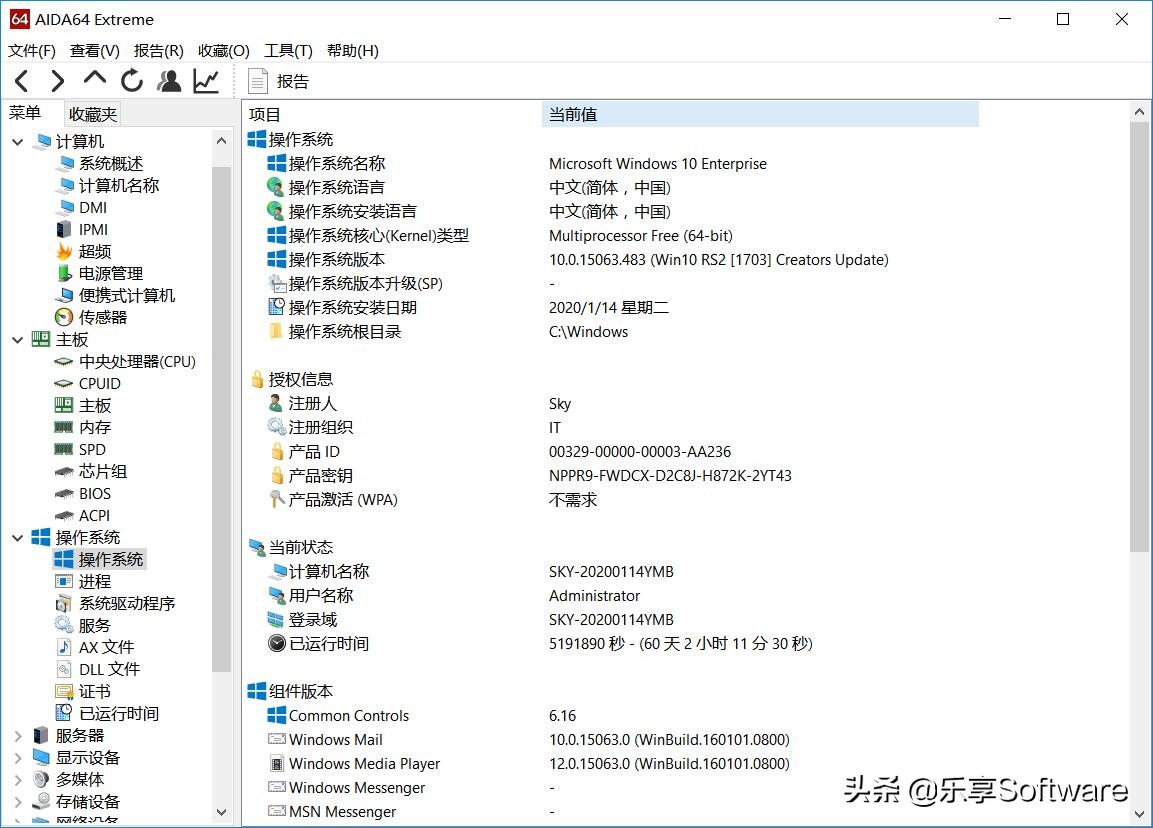1153x828 pixels.
Task: Collapse the 计算机 tree branch
Action: pyautogui.click(x=16, y=141)
